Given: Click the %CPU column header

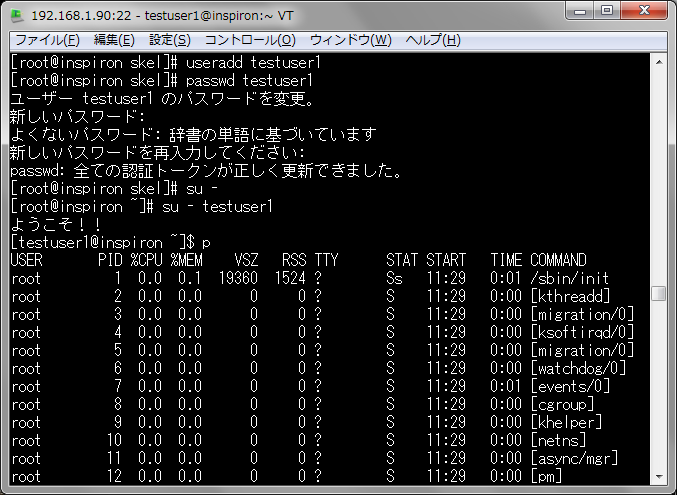Looking at the screenshot, I should 146,260.
